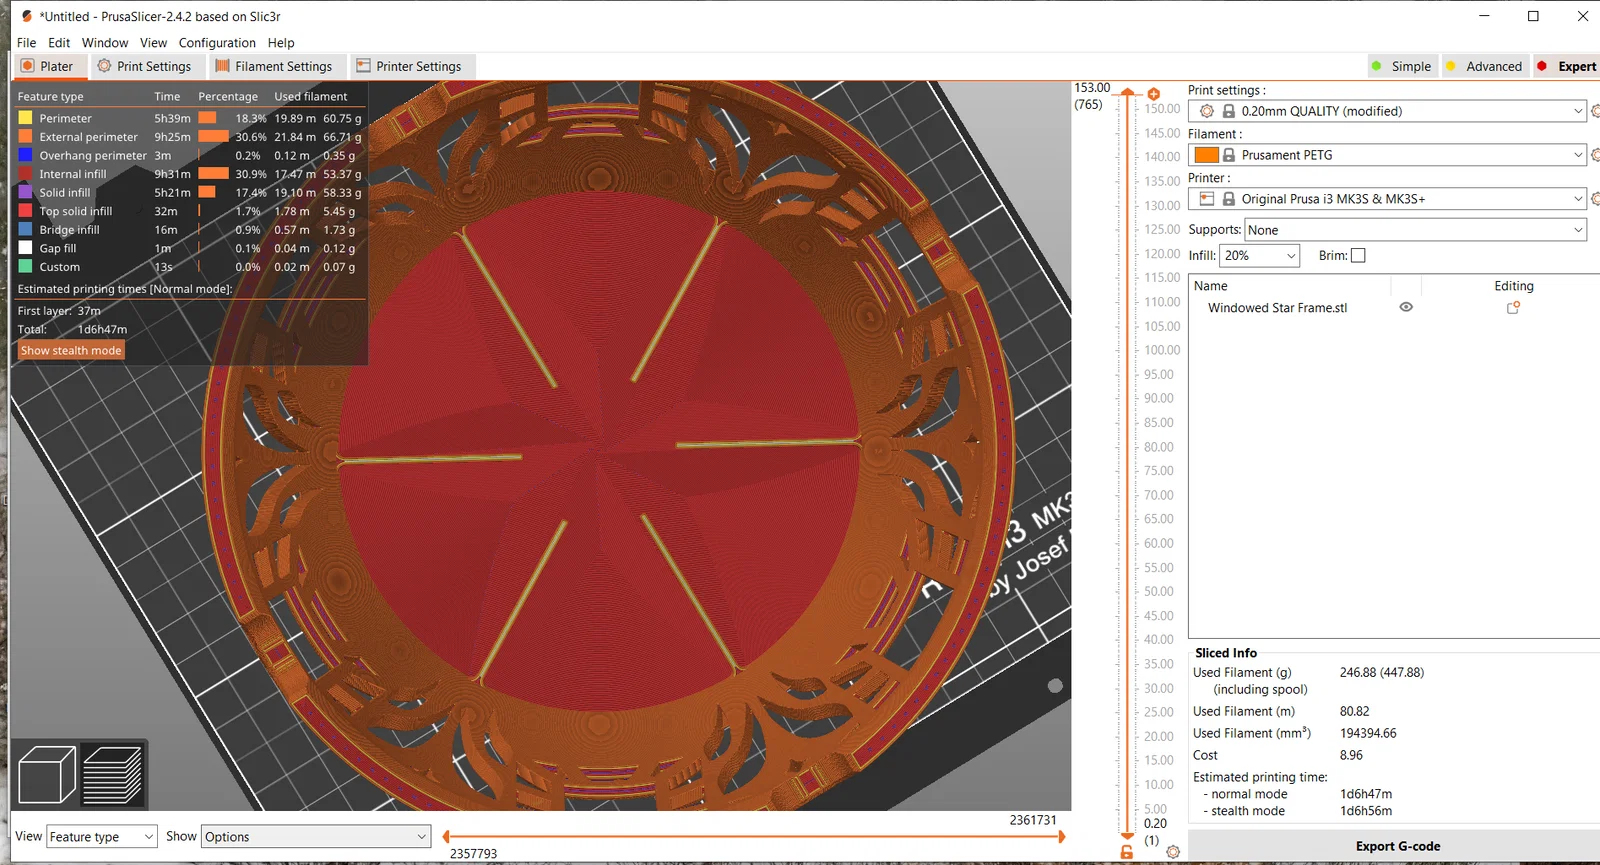Viewport: 1600px width, 865px height.
Task: Open the Edit menu
Action: click(59, 43)
